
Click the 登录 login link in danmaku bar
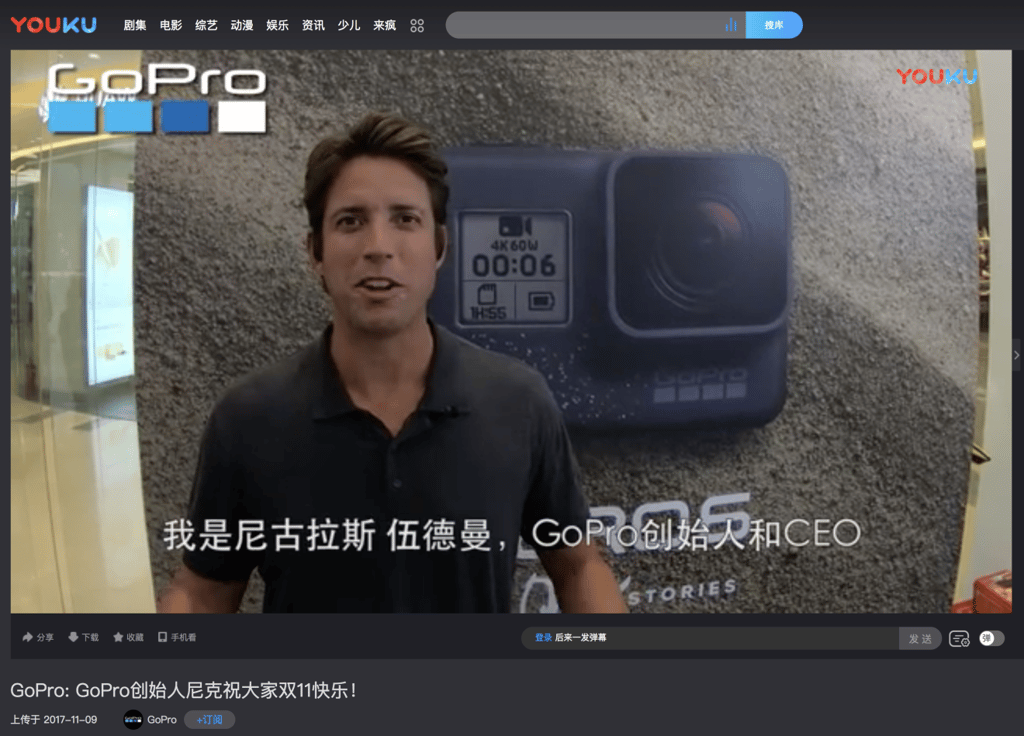click(543, 637)
